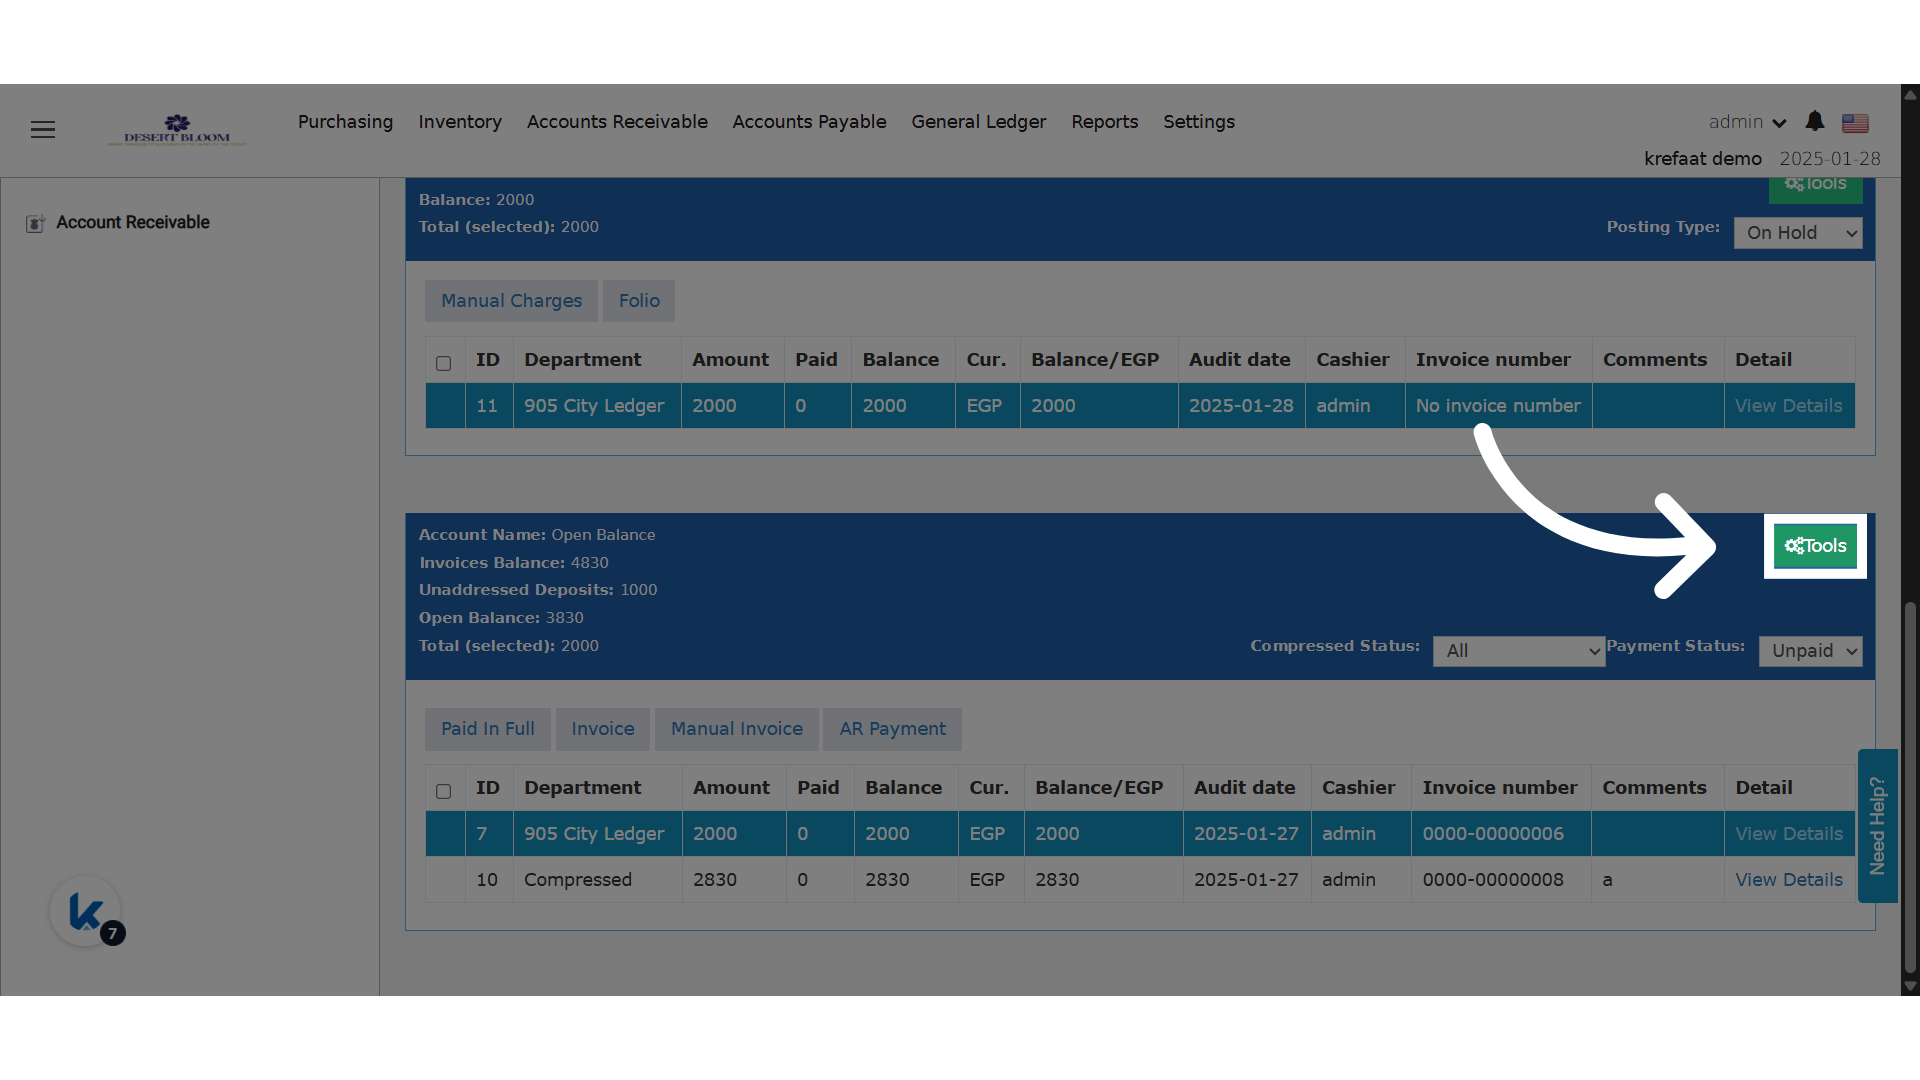Open the Settings menu
The width and height of the screenshot is (1920, 1080).
click(1198, 122)
